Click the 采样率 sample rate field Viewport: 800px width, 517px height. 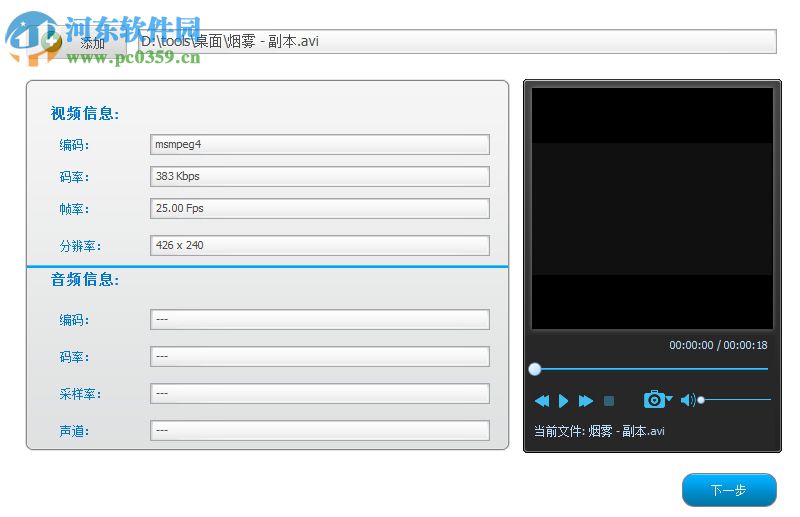[320, 393]
